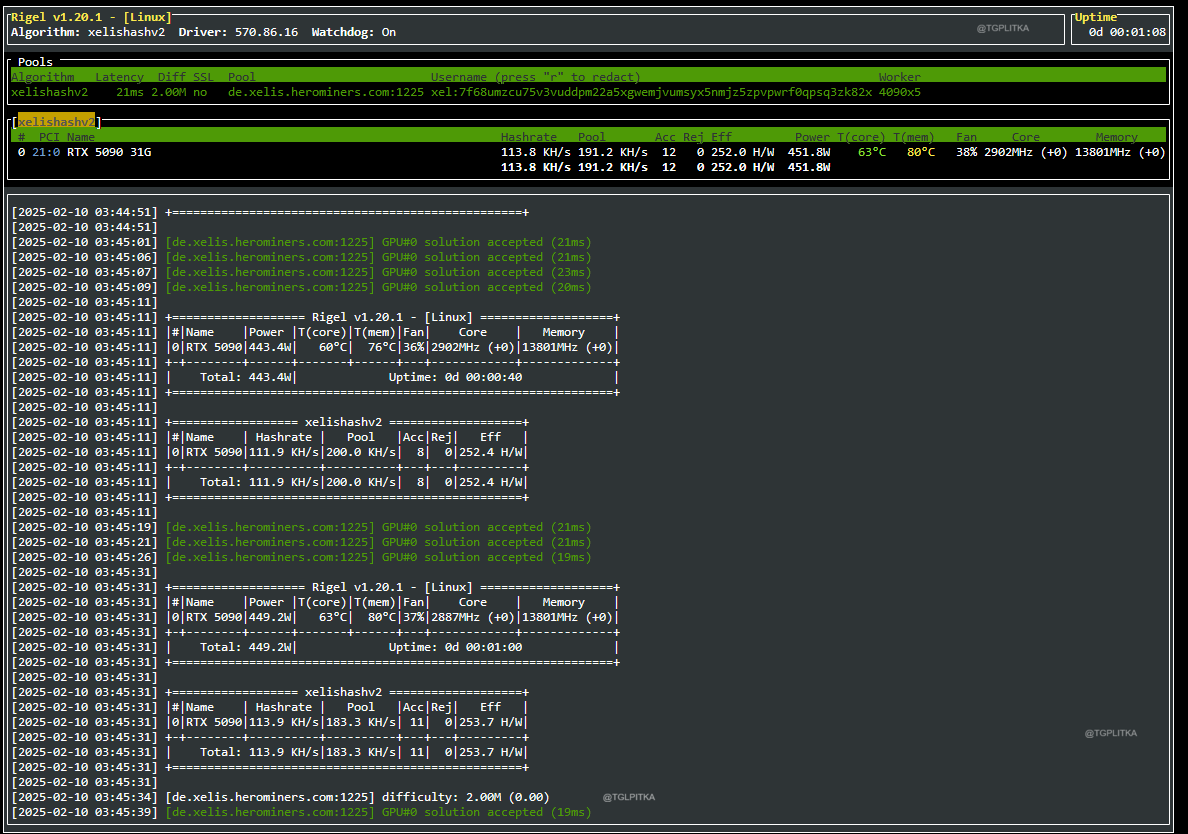Click the Hashrate column header in GPU table
The image size is (1188, 834).
coord(528,137)
